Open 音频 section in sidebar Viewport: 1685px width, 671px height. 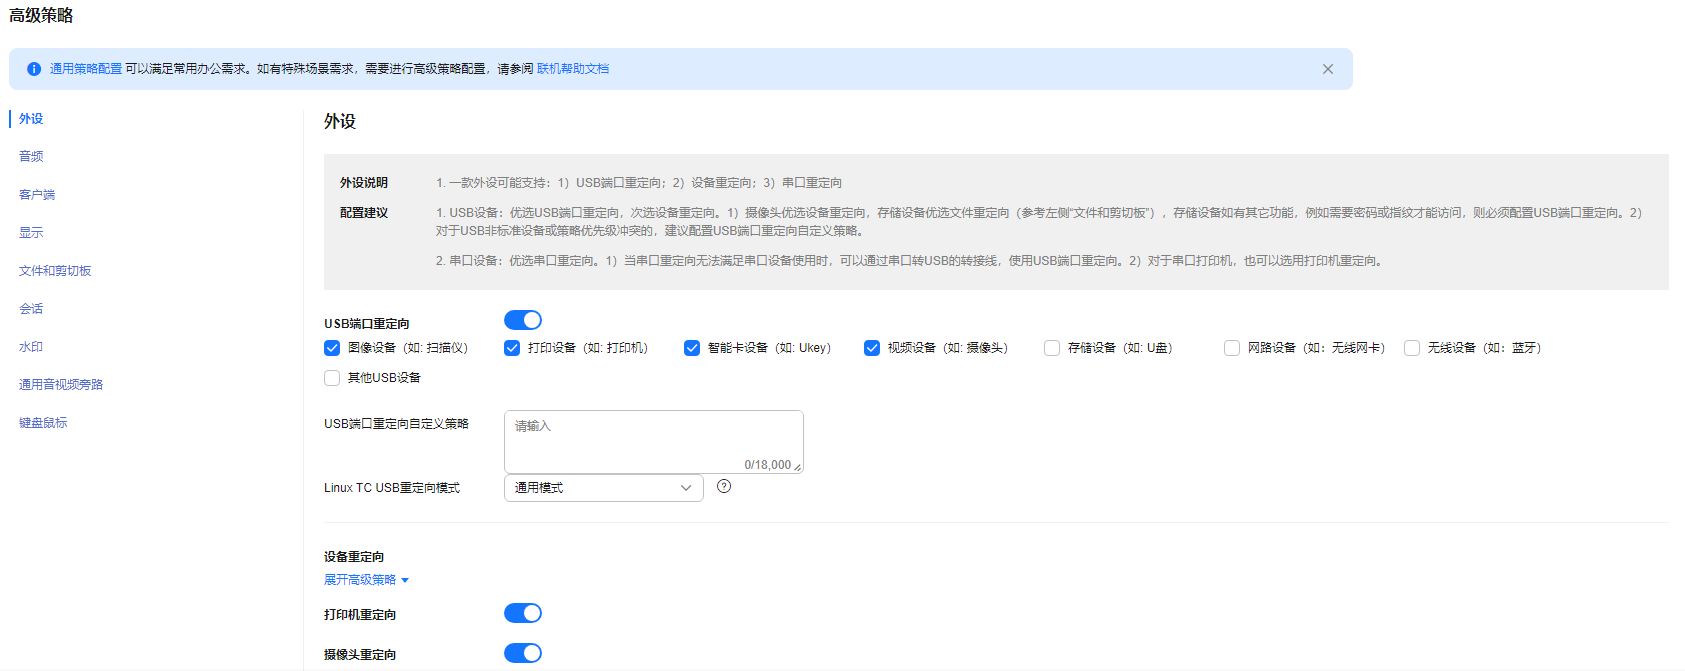[31, 157]
